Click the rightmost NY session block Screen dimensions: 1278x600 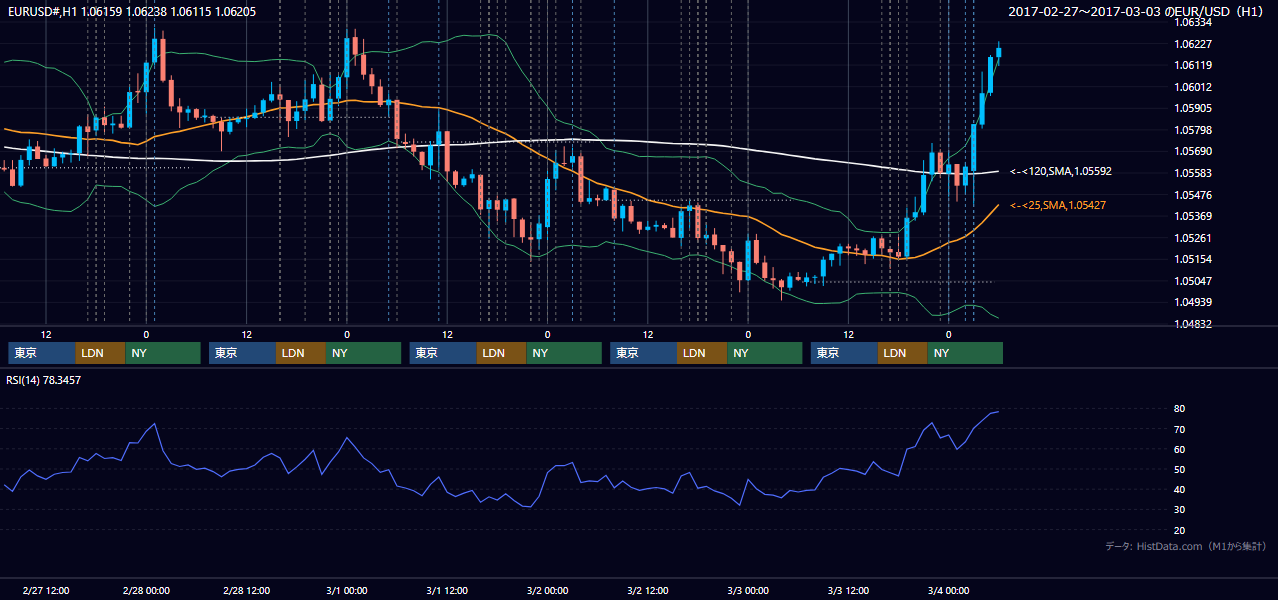click(x=965, y=353)
